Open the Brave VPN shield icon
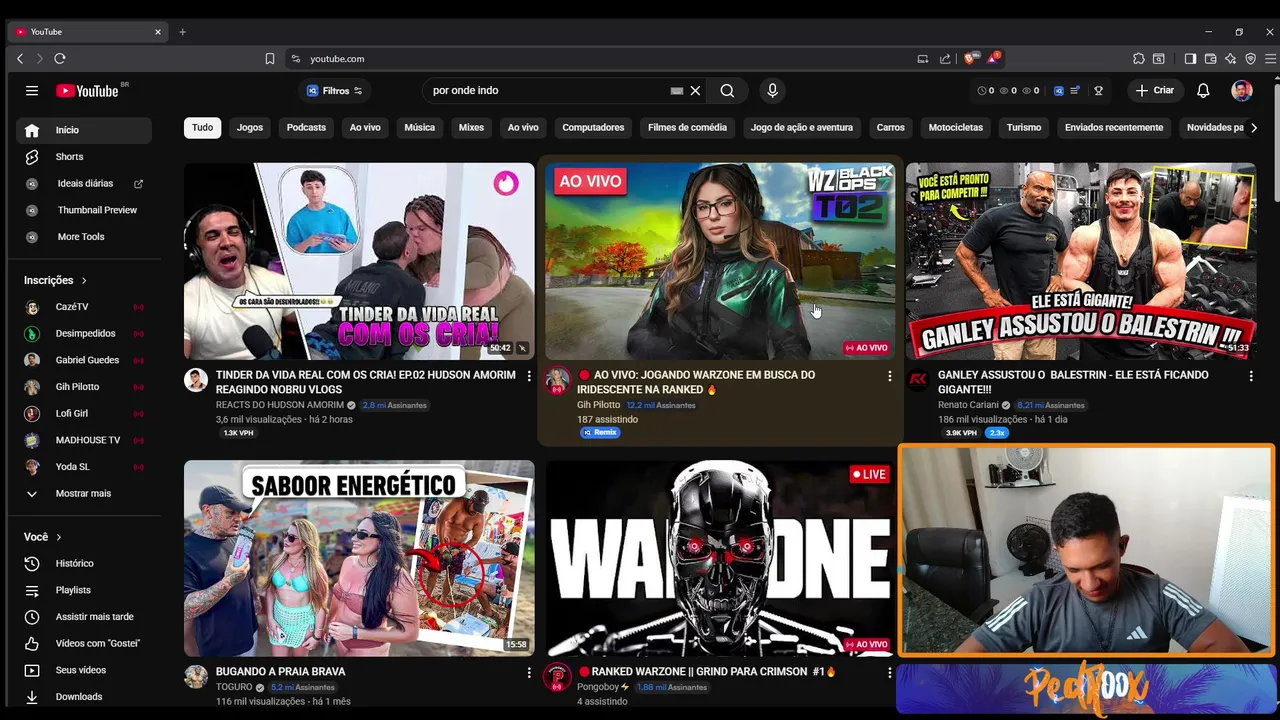The height and width of the screenshot is (720, 1280). [1250, 59]
